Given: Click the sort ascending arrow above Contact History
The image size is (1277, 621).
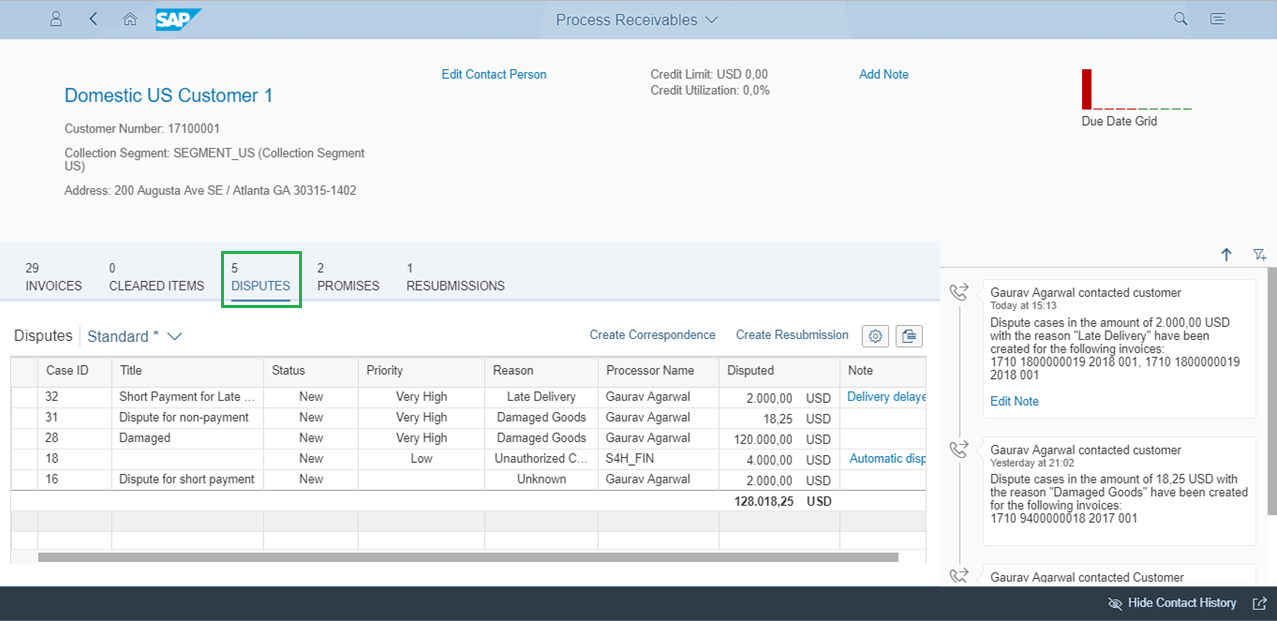Looking at the screenshot, I should click(1226, 255).
